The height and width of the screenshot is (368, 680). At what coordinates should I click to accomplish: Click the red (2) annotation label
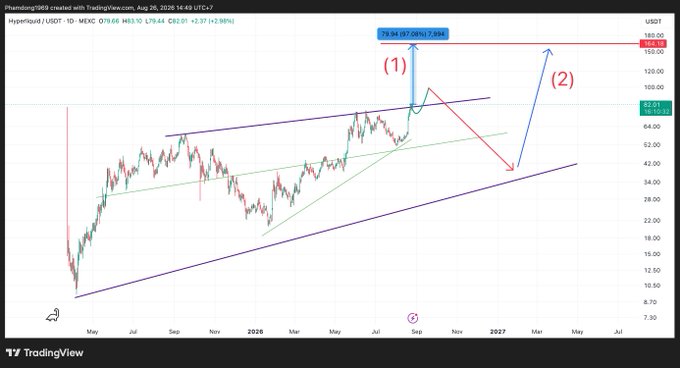coord(562,80)
